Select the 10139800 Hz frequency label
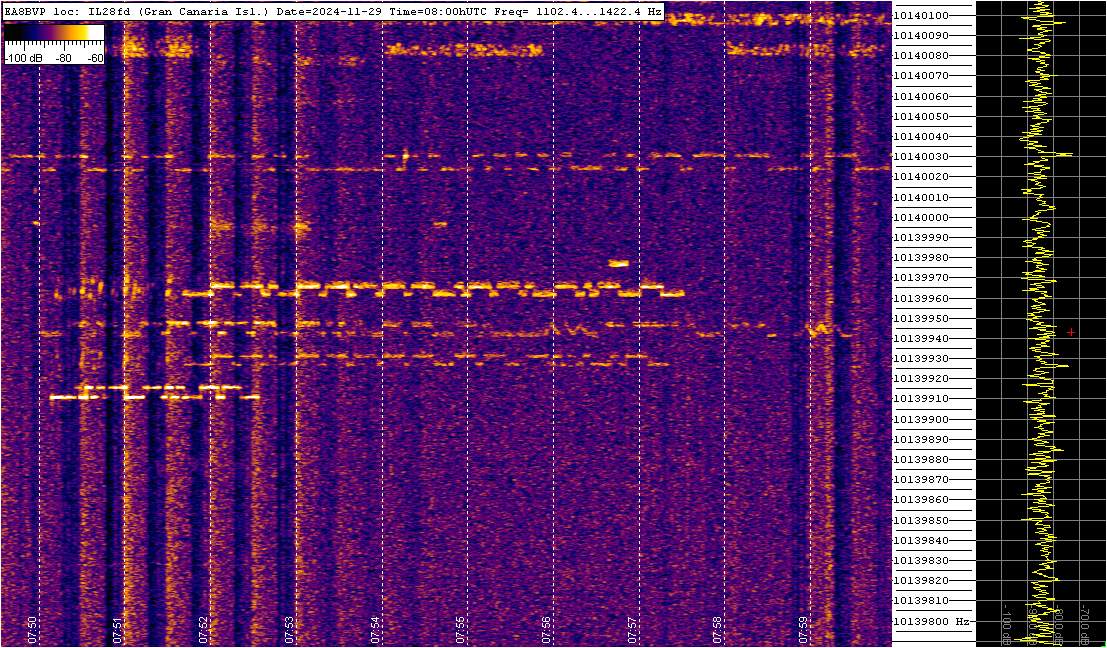The height and width of the screenshot is (648, 1107). coord(930,621)
